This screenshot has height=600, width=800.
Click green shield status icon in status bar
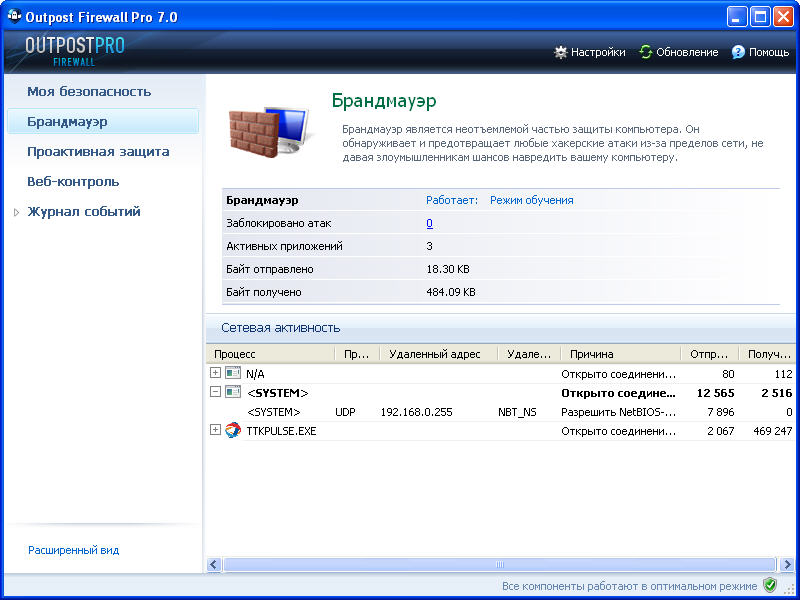[x=769, y=585]
